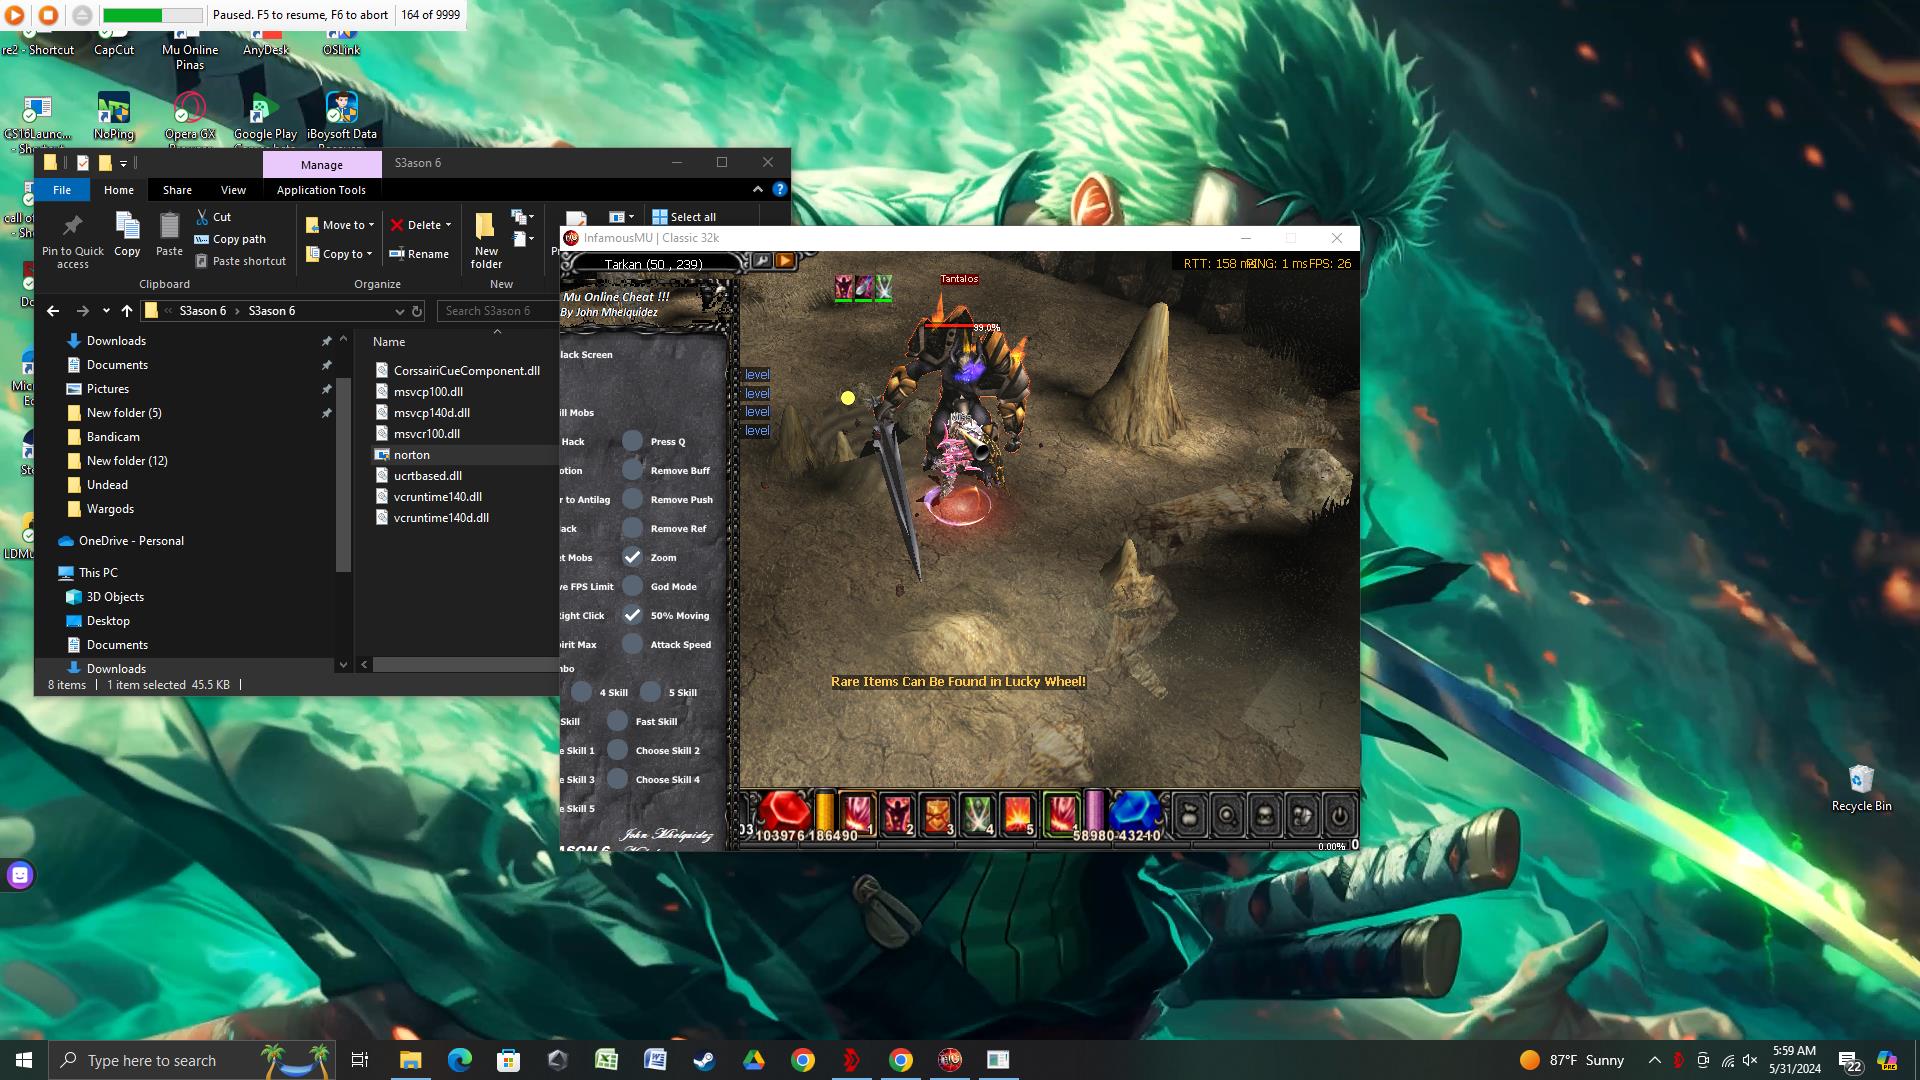The width and height of the screenshot is (1920, 1080).
Task: Collapse the Explorer ribbon chevron
Action: tap(757, 189)
